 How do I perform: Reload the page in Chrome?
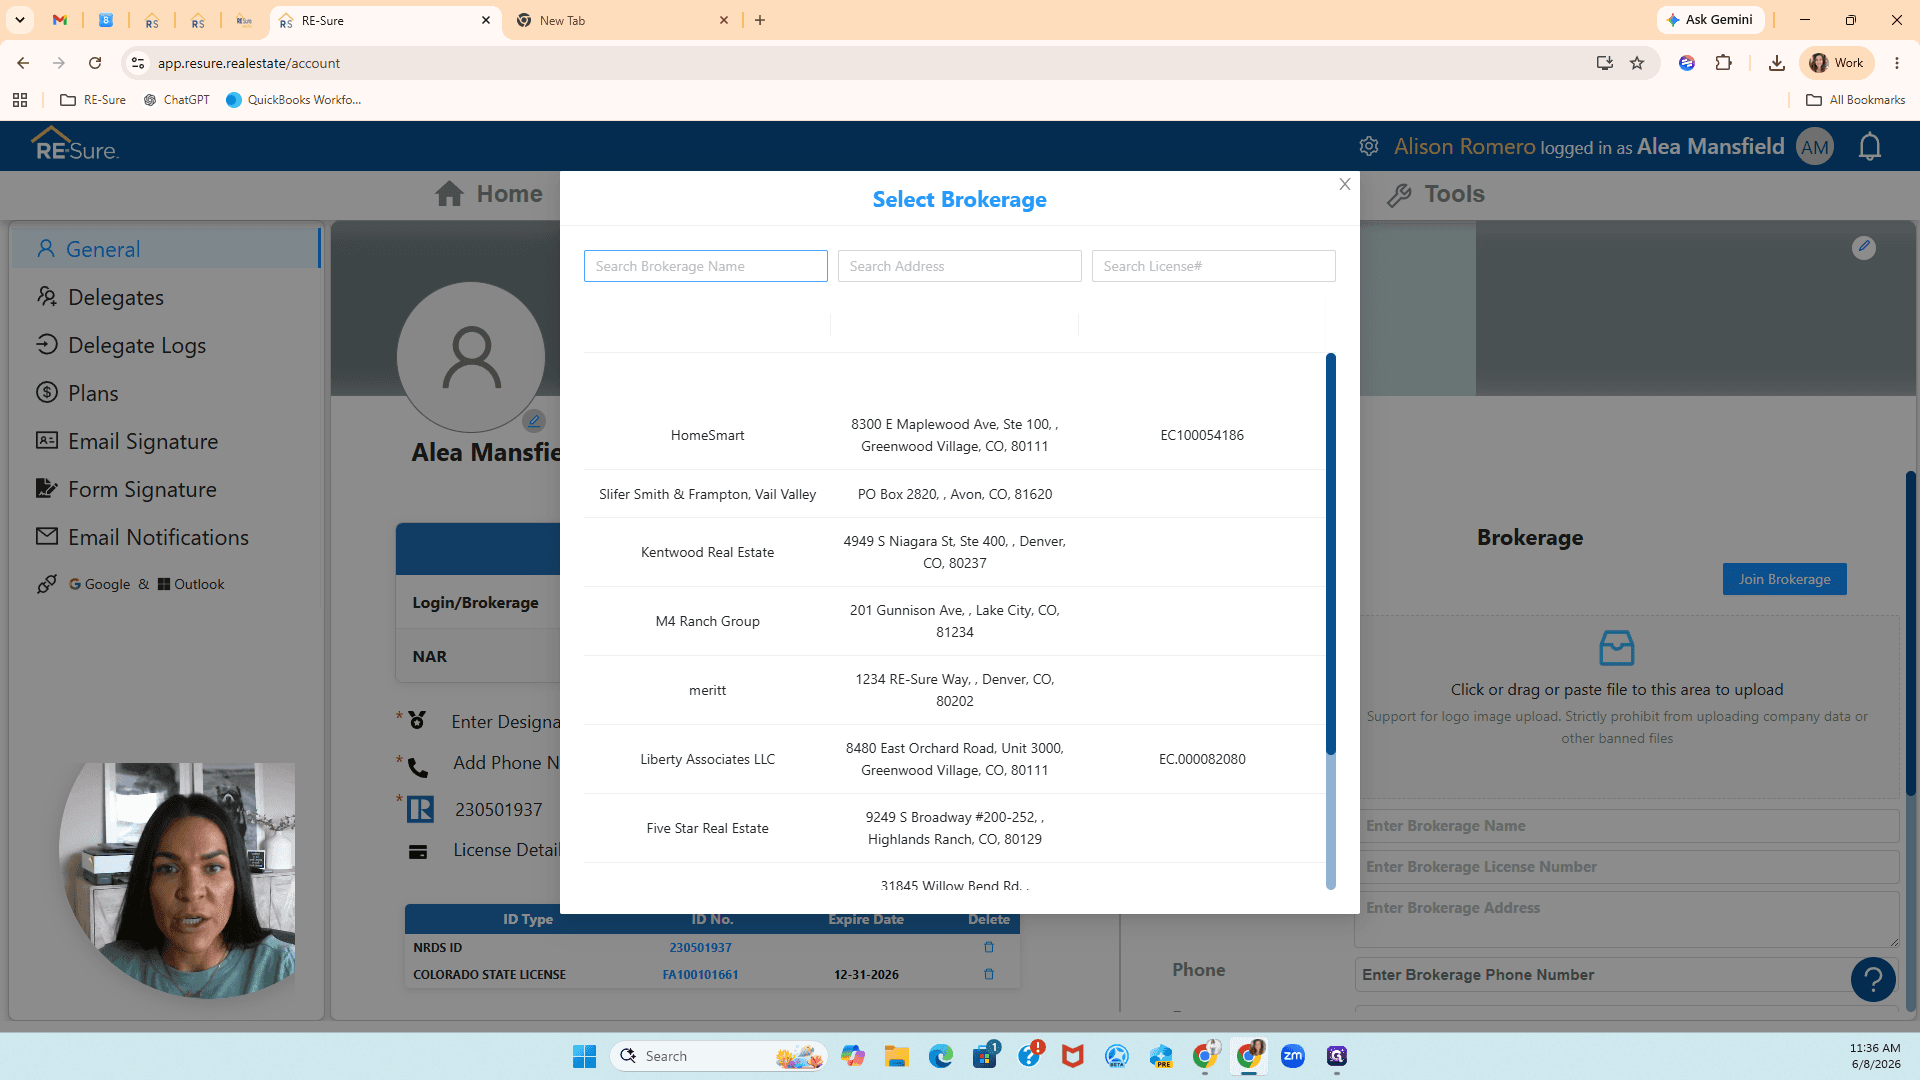(95, 63)
